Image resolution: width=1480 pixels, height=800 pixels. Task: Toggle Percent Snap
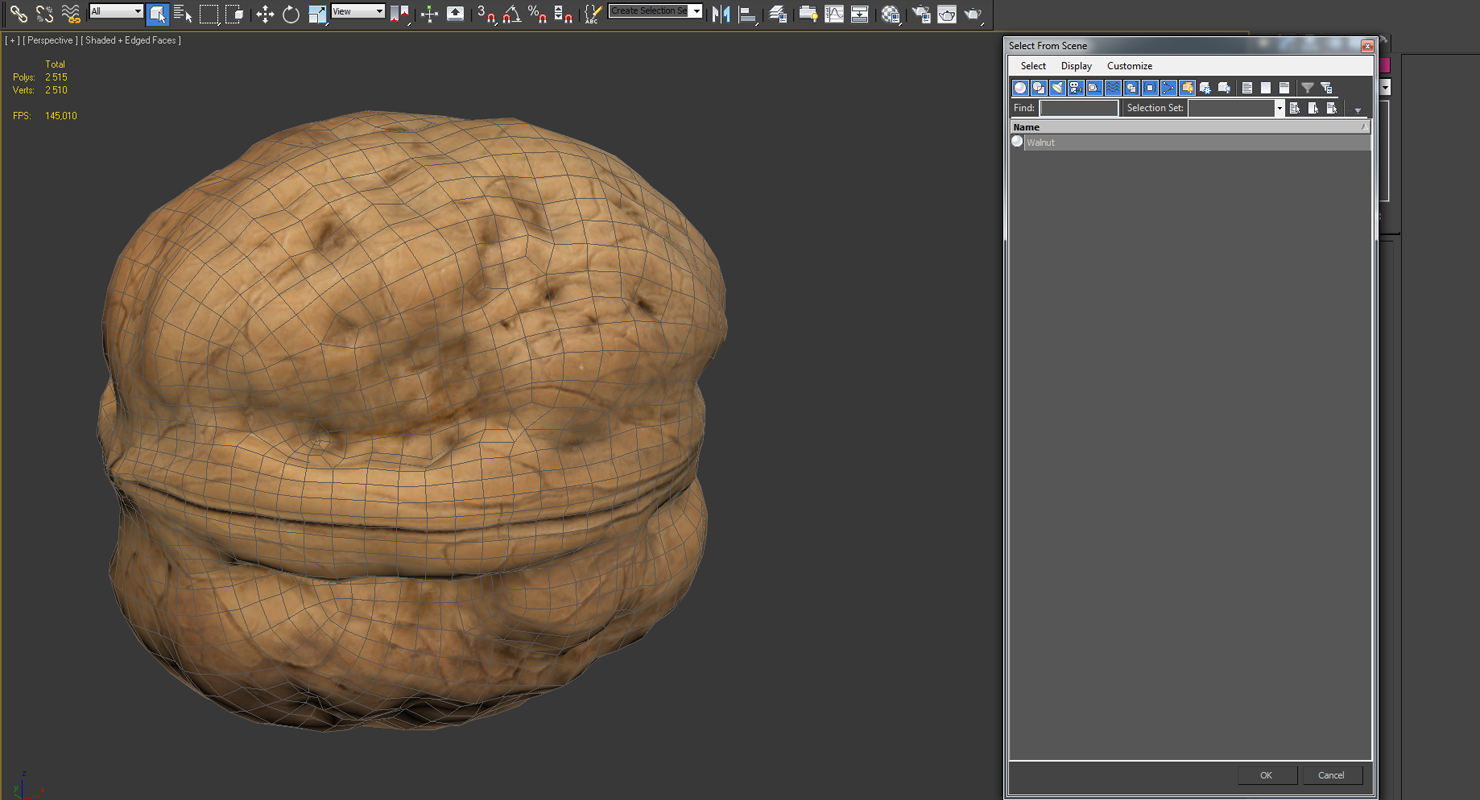538,14
